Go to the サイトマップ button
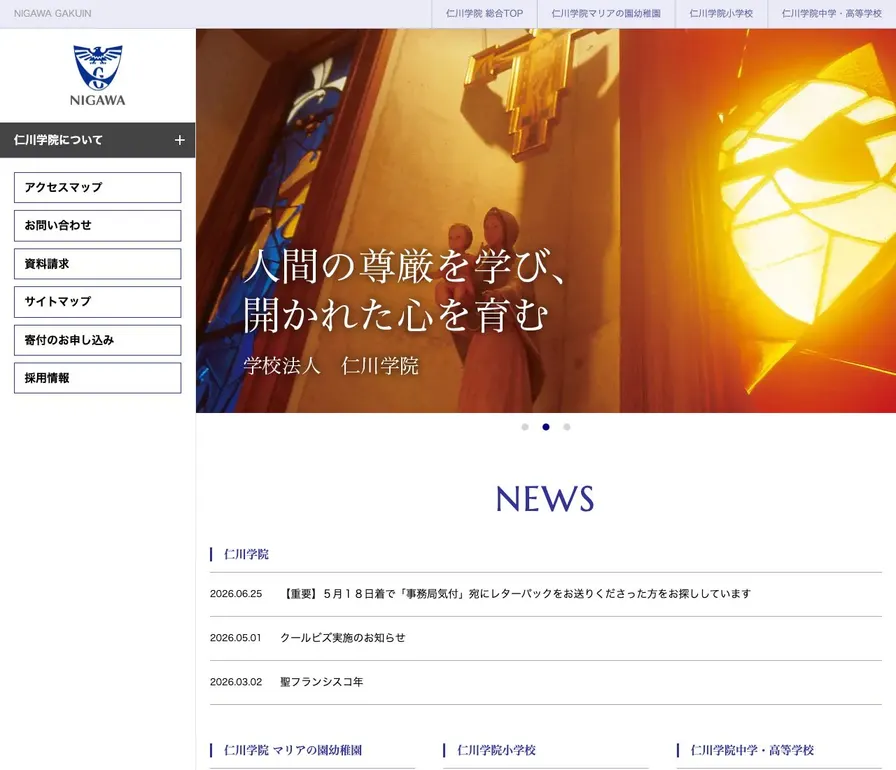The height and width of the screenshot is (770, 896). pyautogui.click(x=98, y=302)
